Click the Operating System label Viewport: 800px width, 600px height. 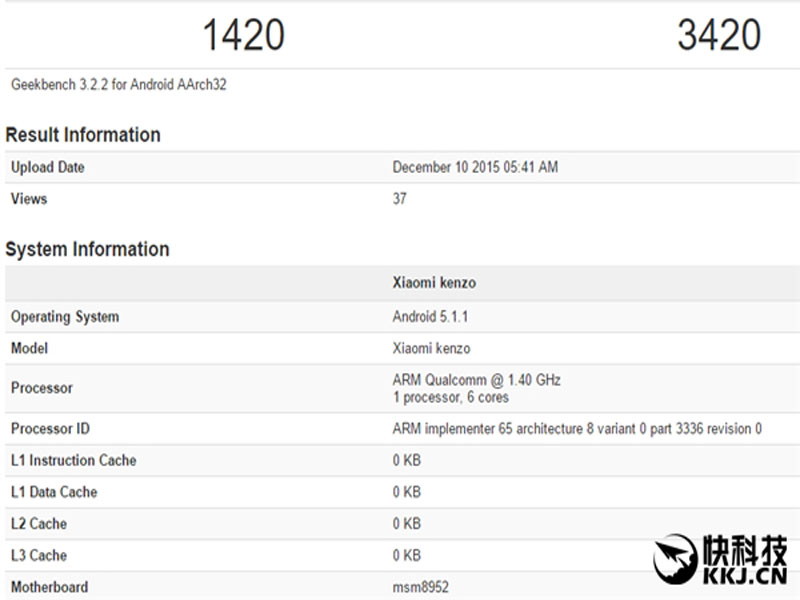pos(65,317)
